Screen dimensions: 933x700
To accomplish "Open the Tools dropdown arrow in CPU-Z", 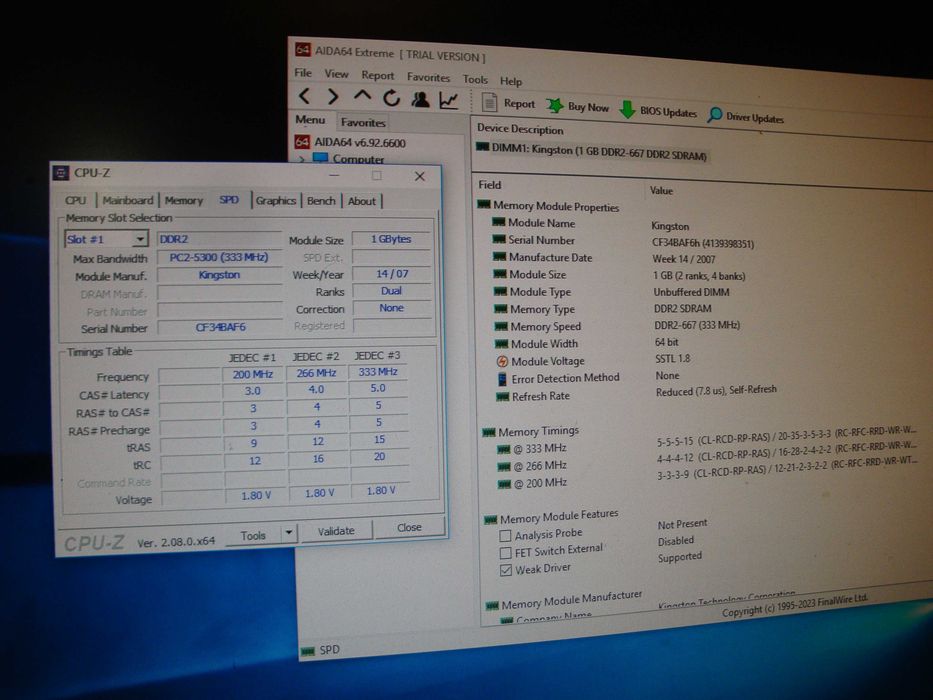I will coord(289,532).
